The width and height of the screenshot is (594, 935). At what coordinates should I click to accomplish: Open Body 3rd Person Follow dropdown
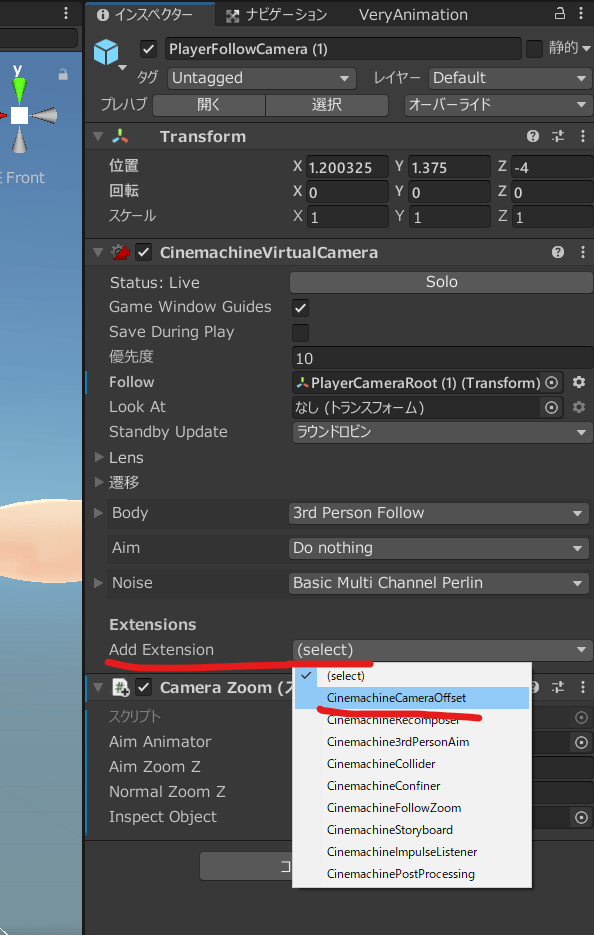438,513
